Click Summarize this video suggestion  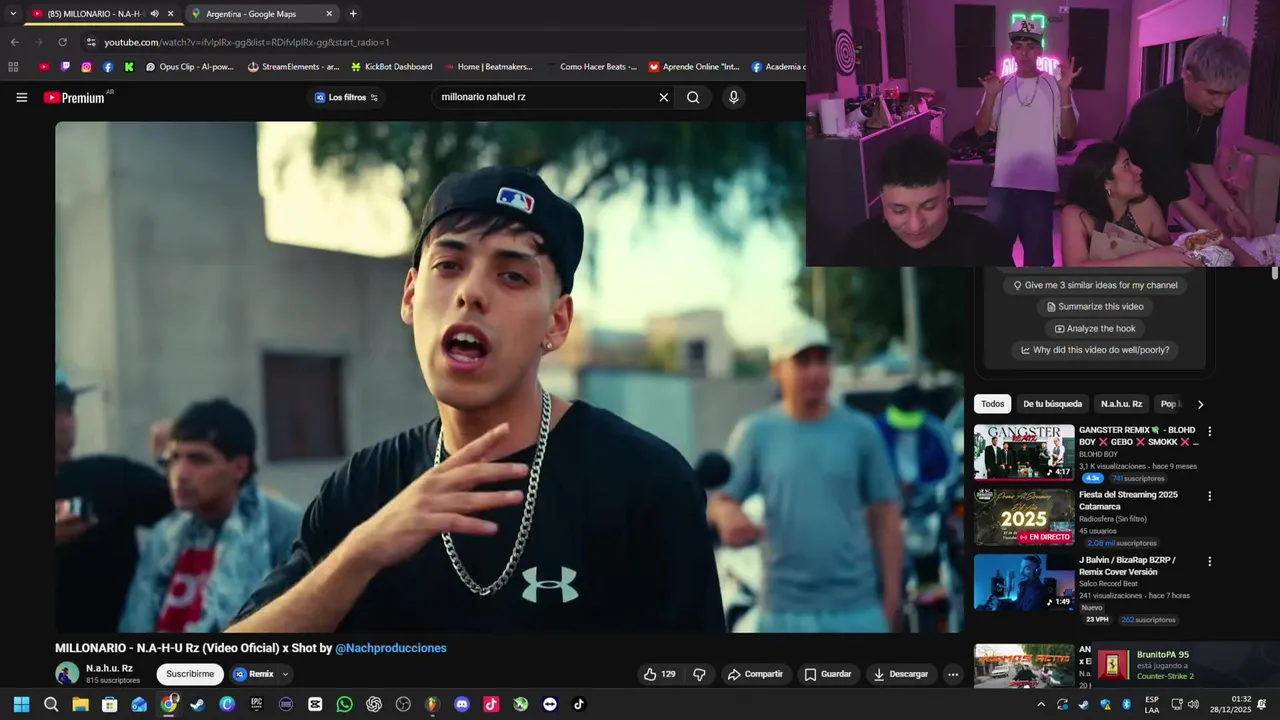point(1094,307)
